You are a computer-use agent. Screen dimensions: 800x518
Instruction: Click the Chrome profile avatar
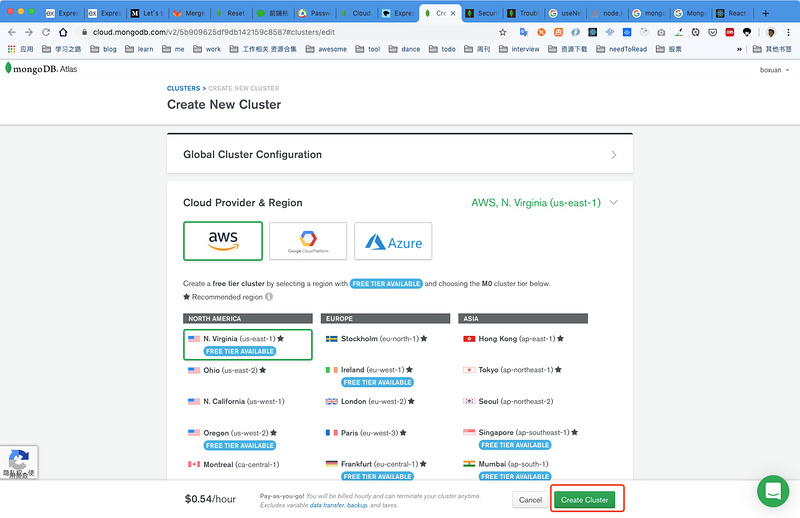coord(770,32)
